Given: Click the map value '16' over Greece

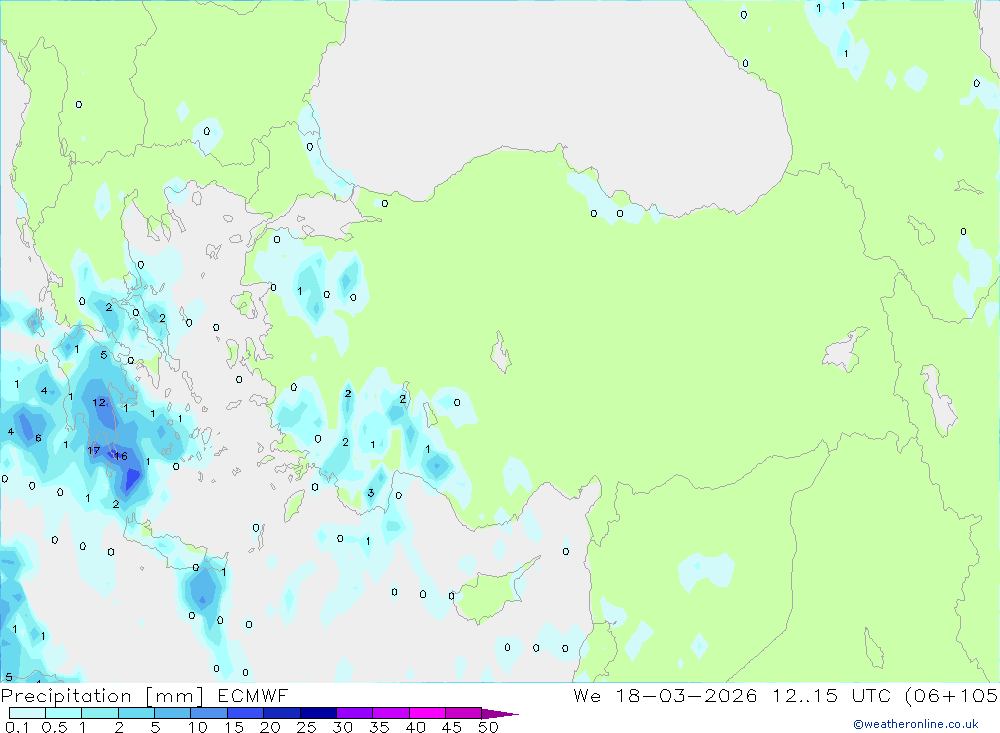Looking at the screenshot, I should pyautogui.click(x=121, y=455).
